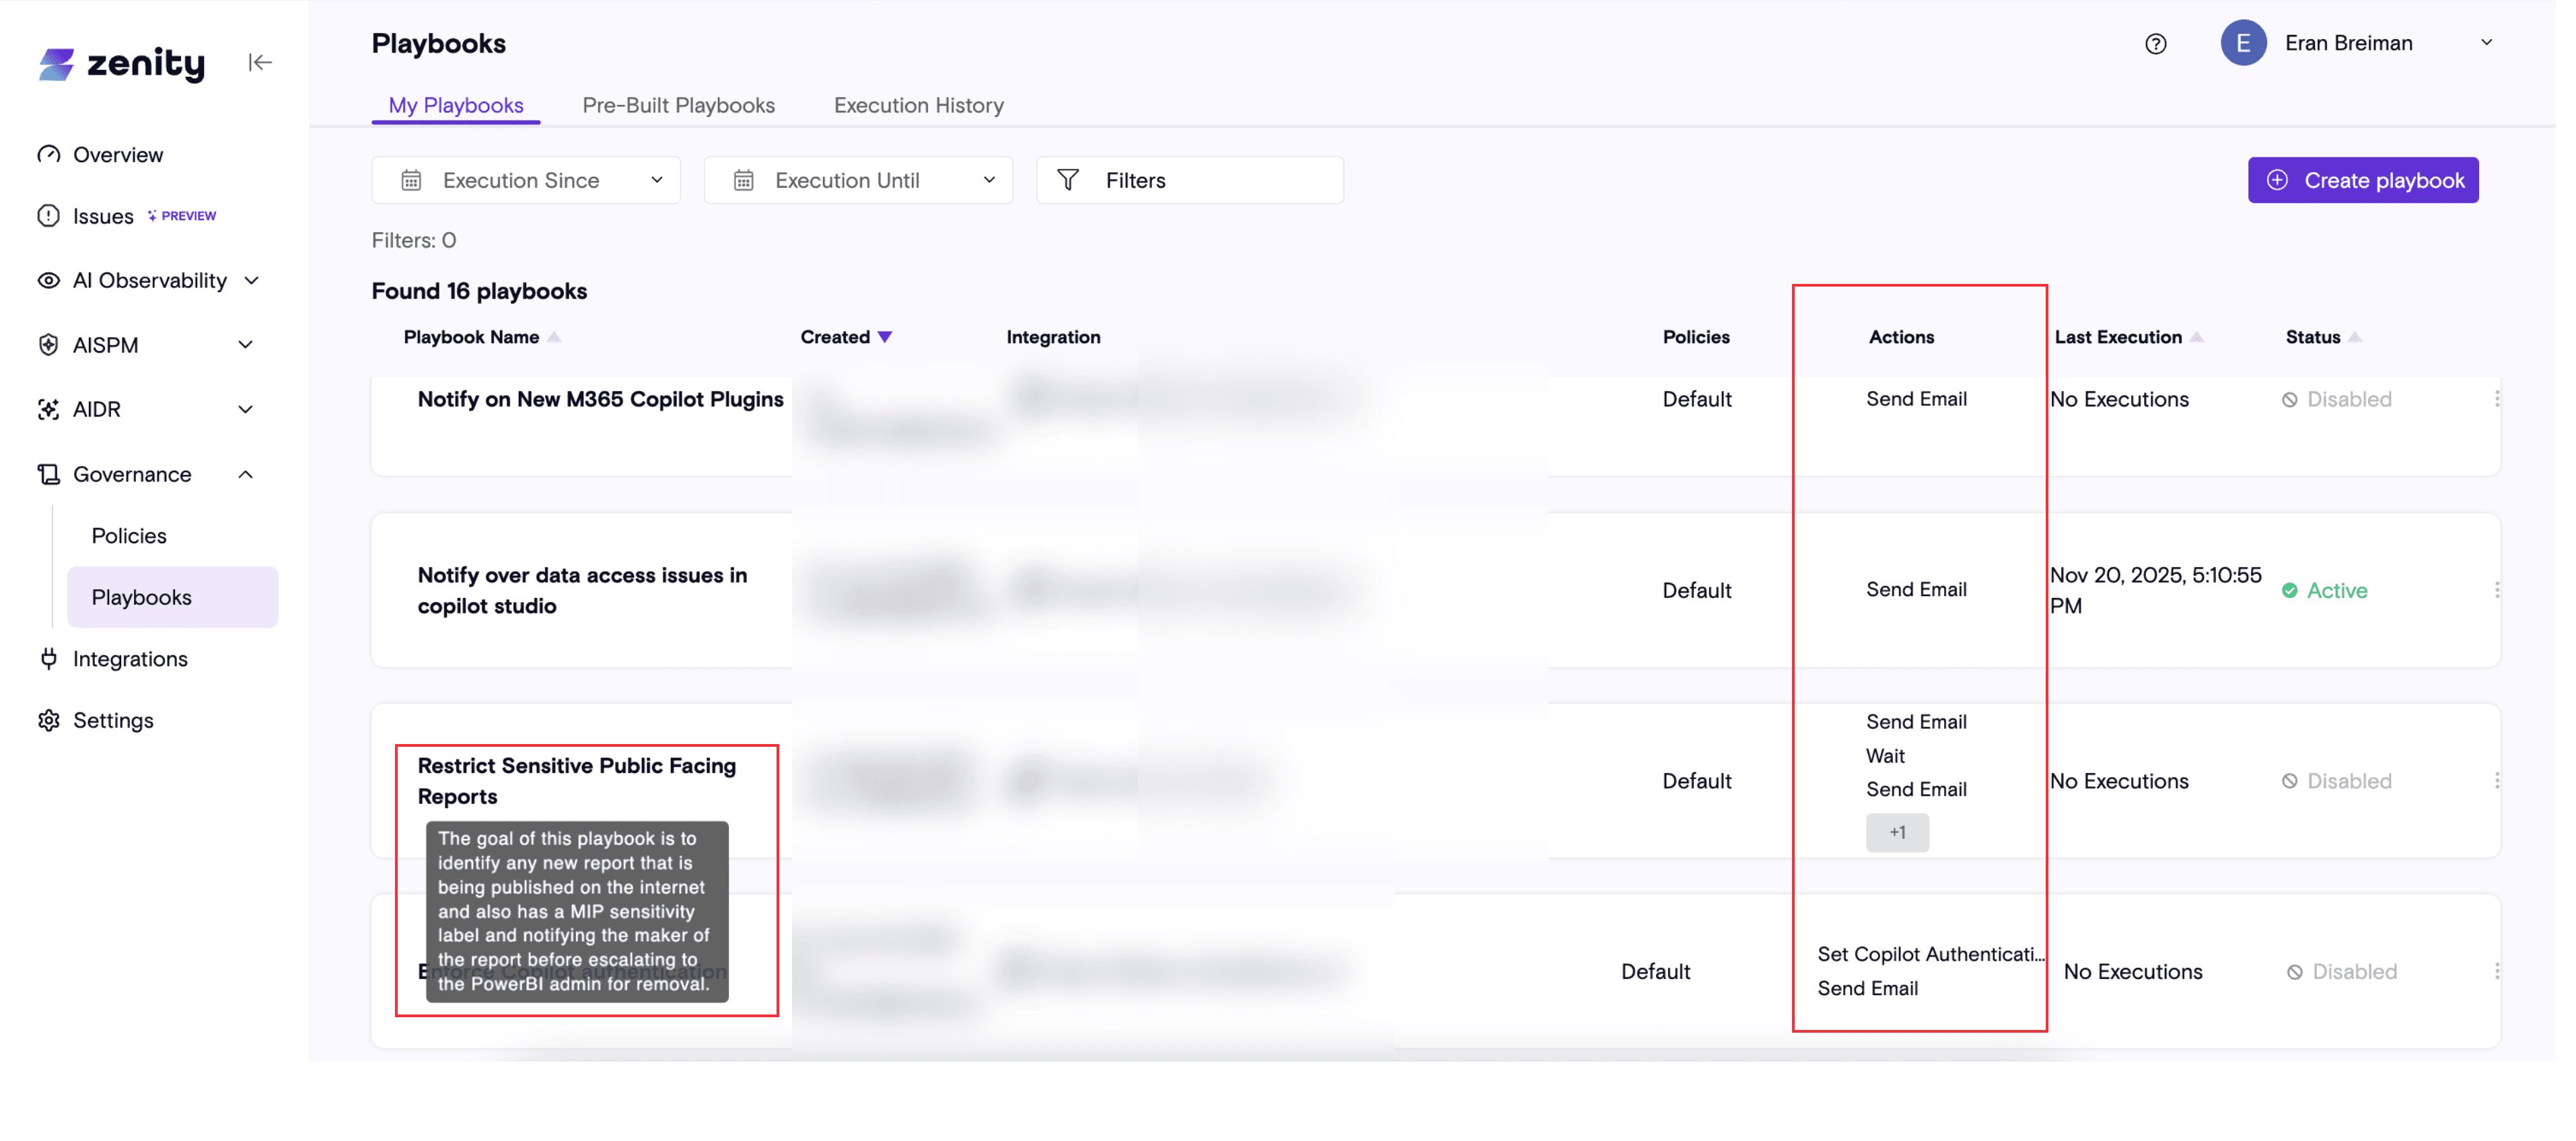
Task: Expand the AIDR section chevron
Action: (246, 409)
